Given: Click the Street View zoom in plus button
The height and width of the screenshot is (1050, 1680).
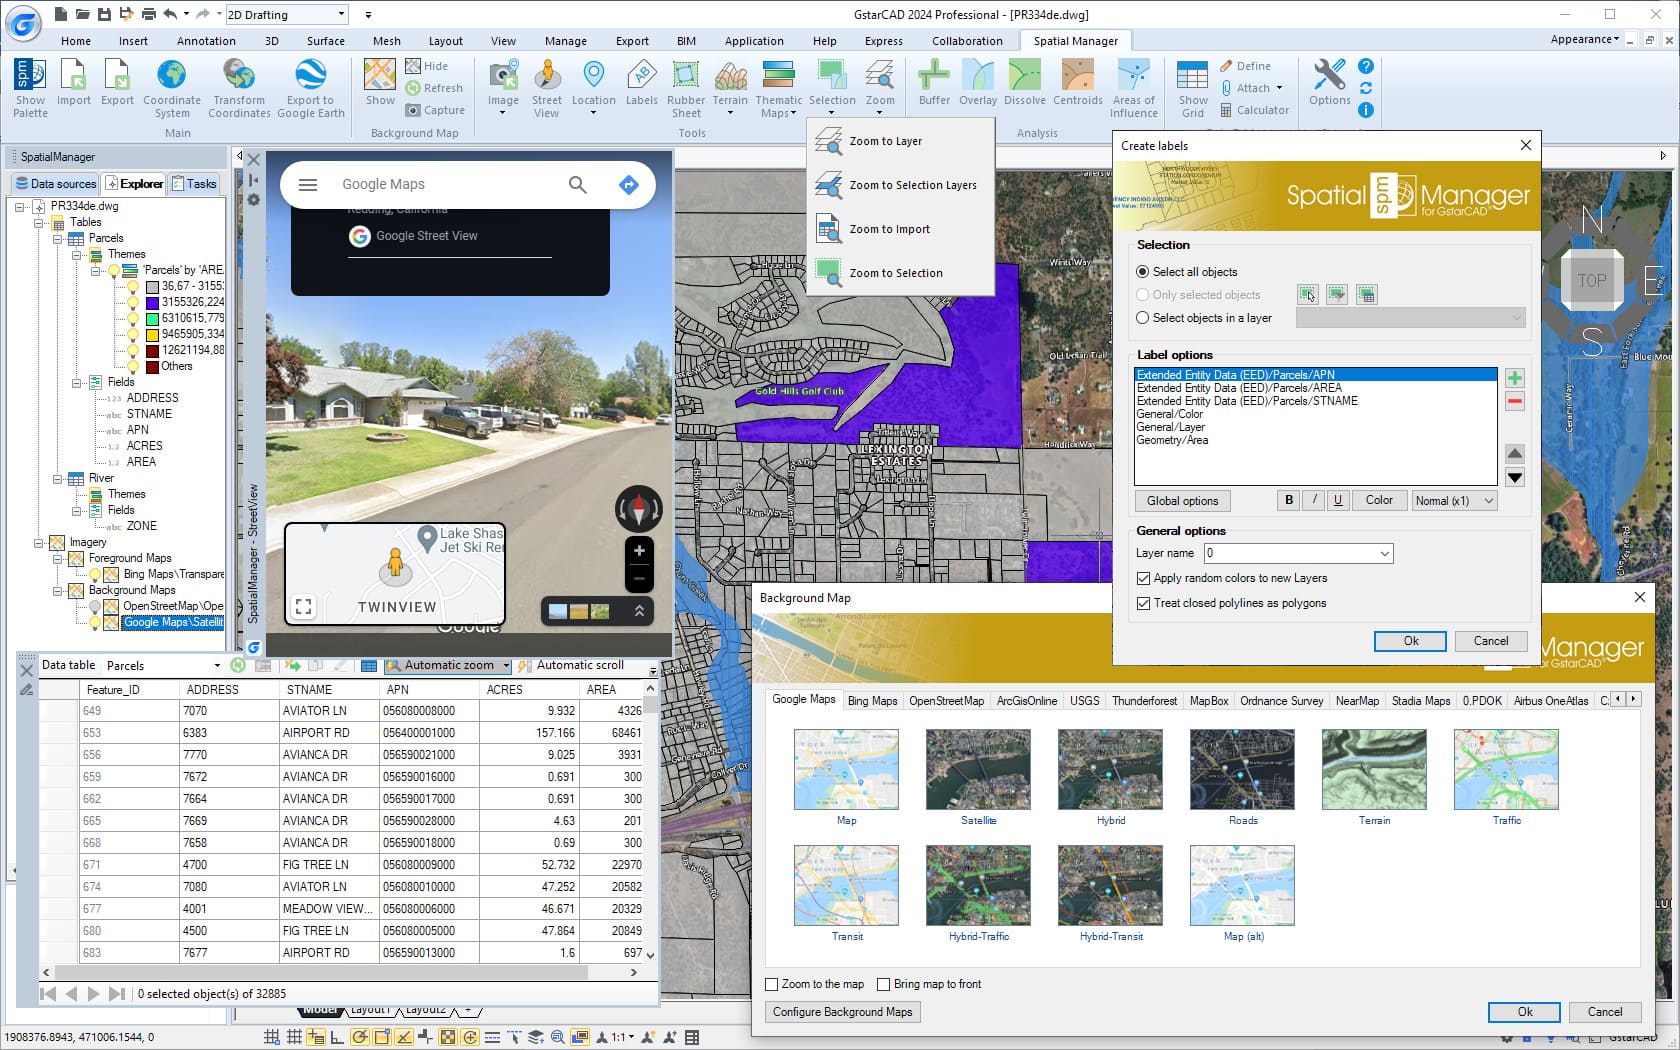Looking at the screenshot, I should (x=639, y=551).
